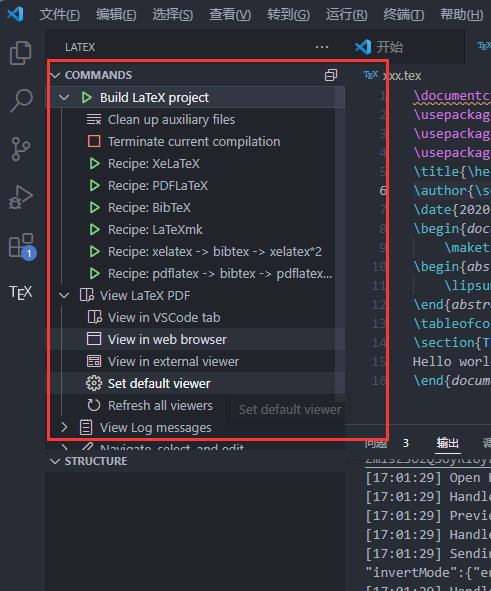Open the 查看(V) menu
This screenshot has height=591, width=491.
[230, 15]
